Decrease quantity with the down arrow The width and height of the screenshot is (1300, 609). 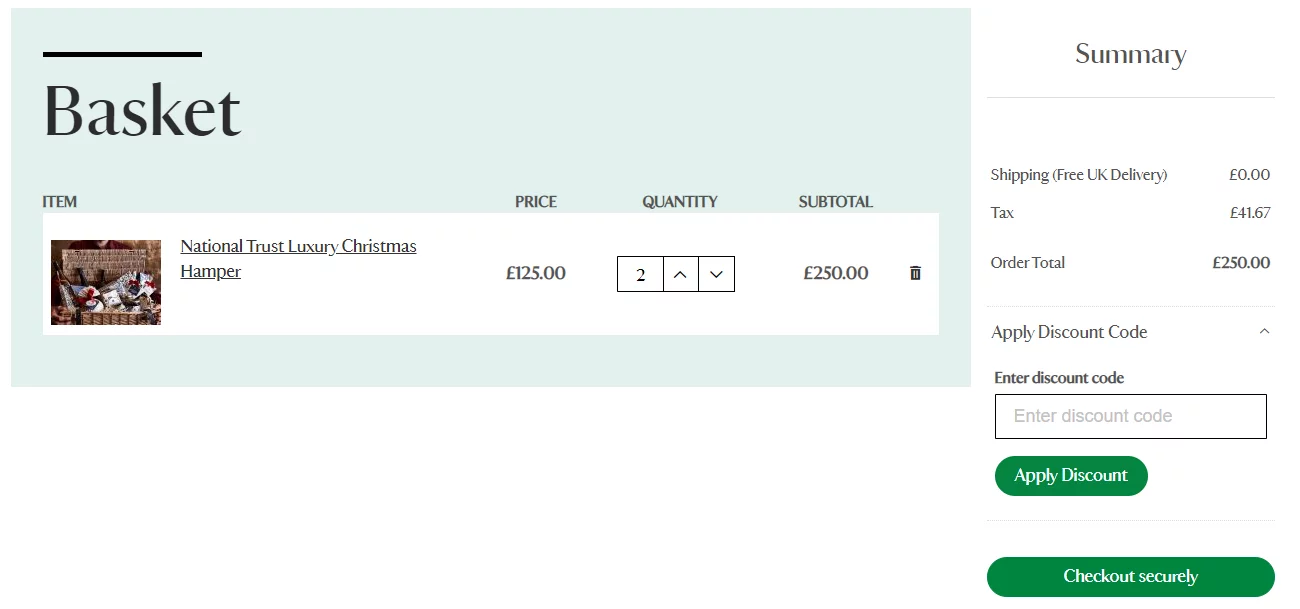coord(716,274)
